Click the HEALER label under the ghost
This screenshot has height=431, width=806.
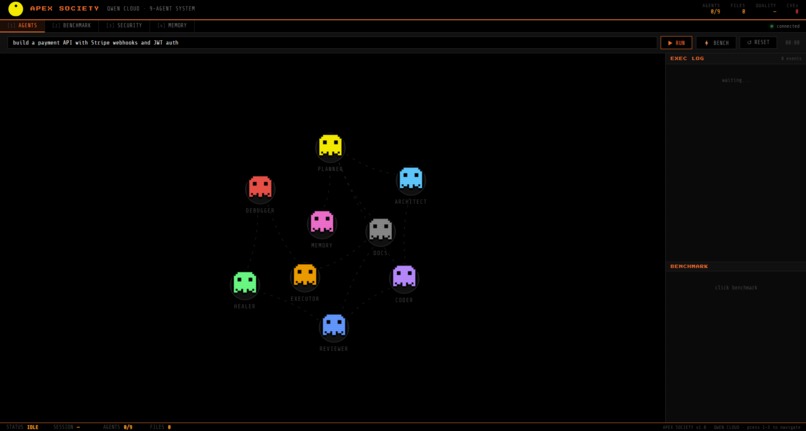point(245,307)
